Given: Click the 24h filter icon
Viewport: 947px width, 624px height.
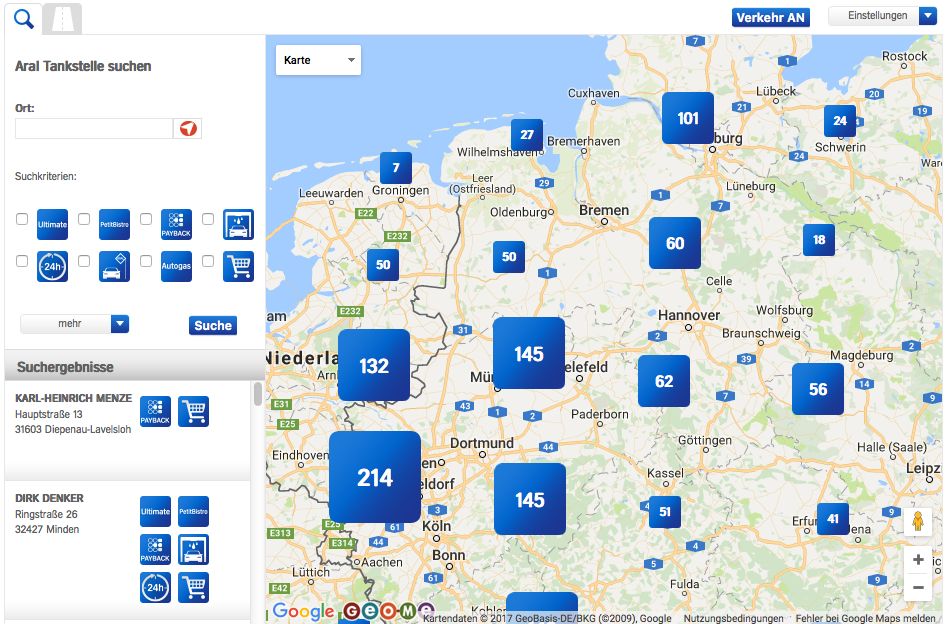Looking at the screenshot, I should [53, 266].
